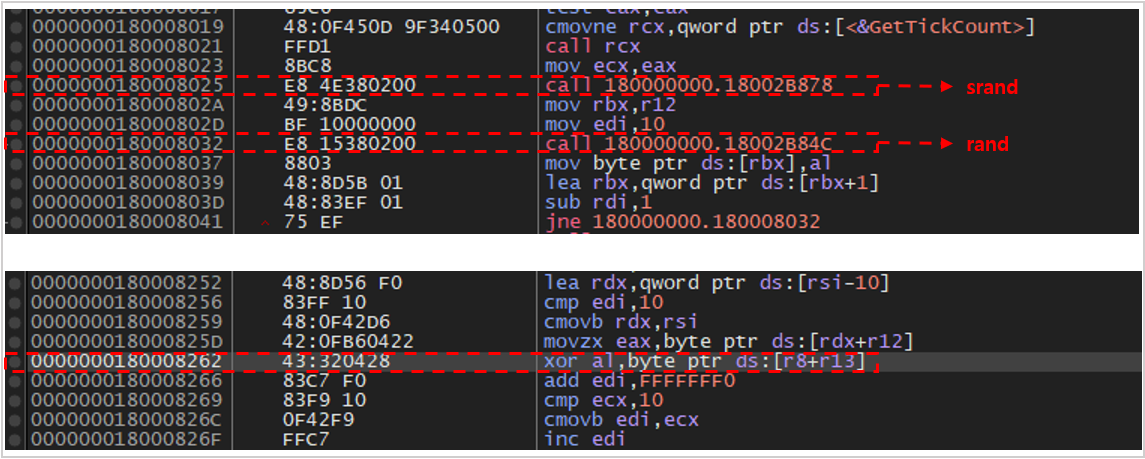Viewport: 1145px width, 459px height.
Task: Select the call 180000000.18002B878 instruction
Action: click(x=688, y=86)
